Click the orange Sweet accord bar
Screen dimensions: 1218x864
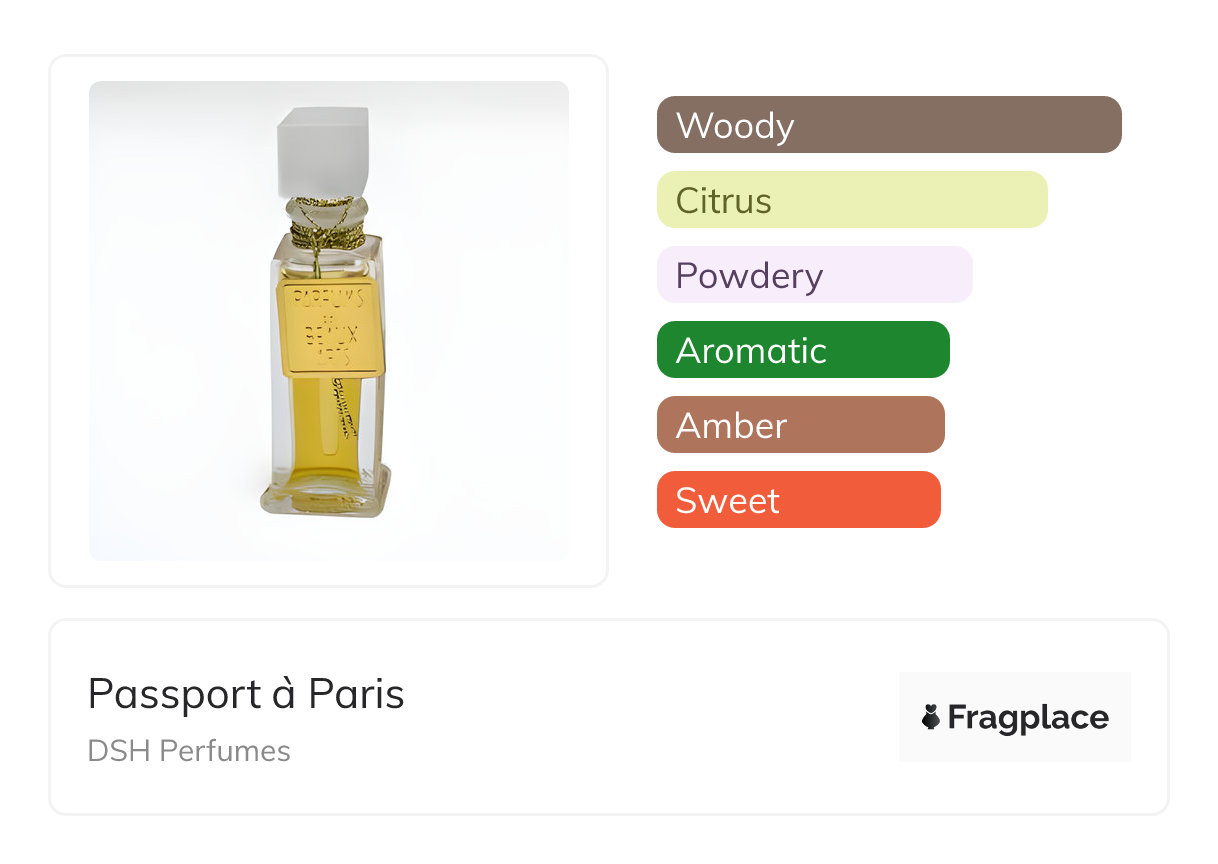(798, 500)
